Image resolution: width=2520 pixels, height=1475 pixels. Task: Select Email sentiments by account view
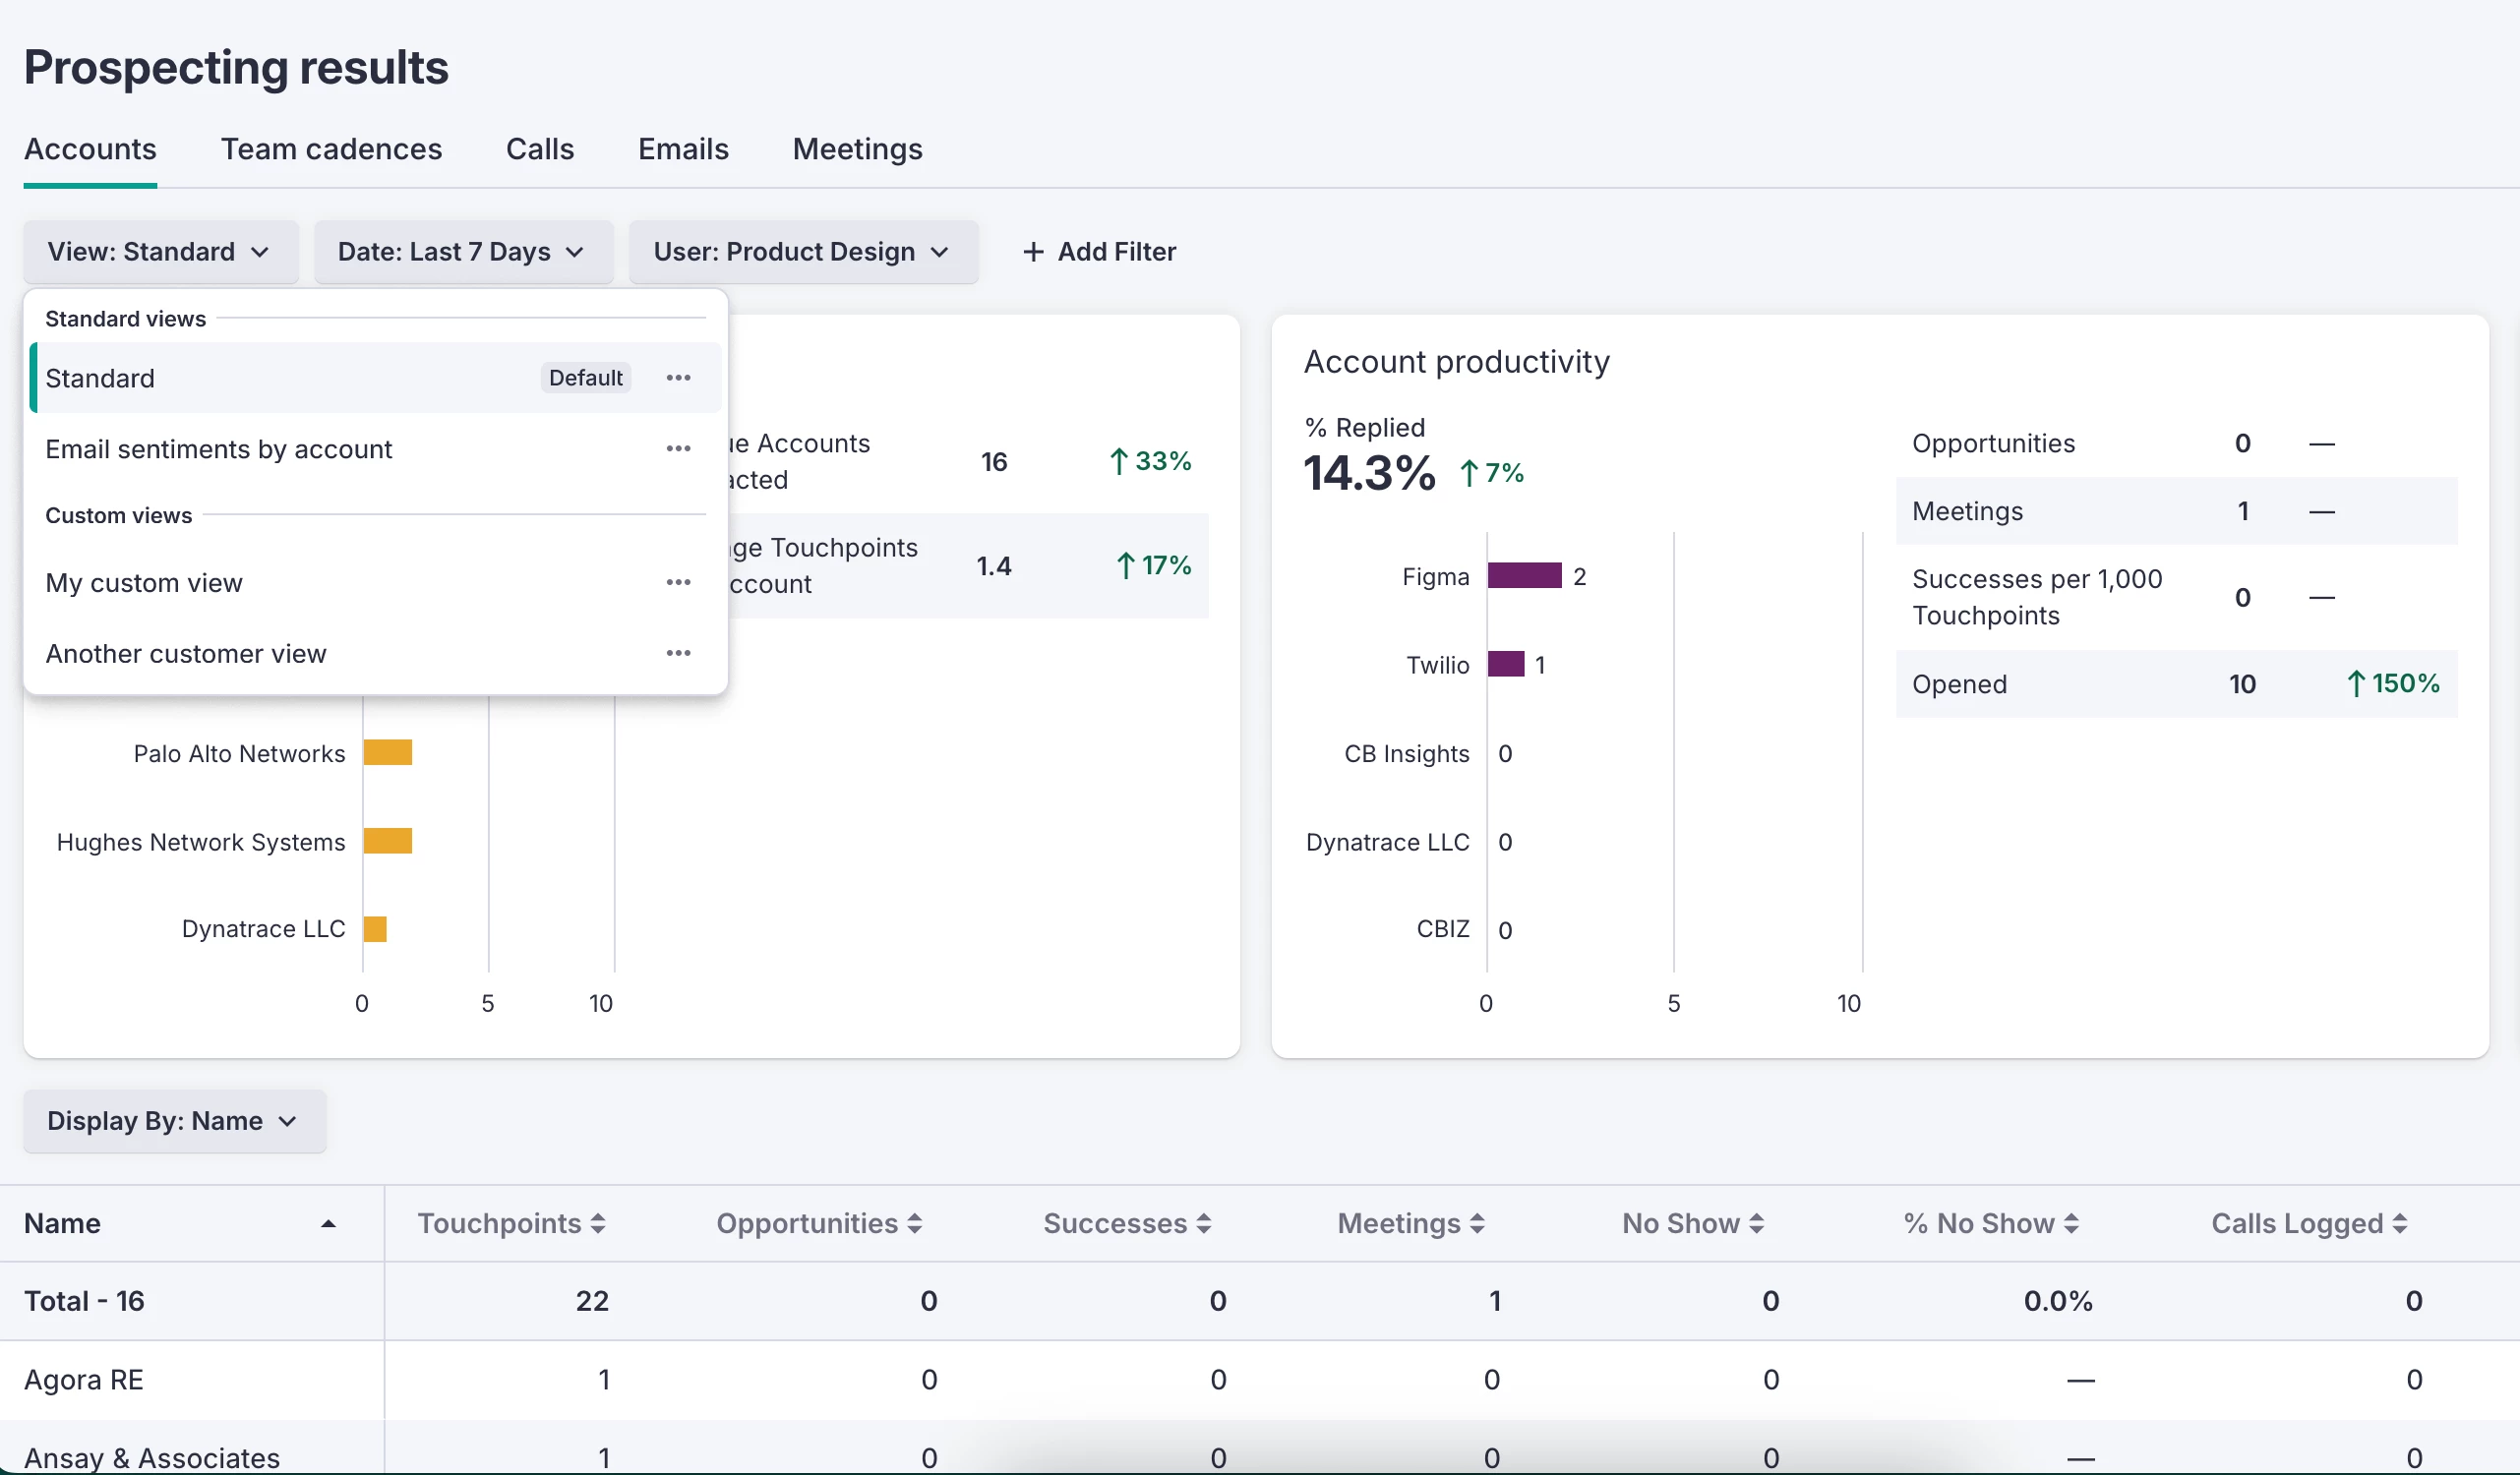(219, 449)
